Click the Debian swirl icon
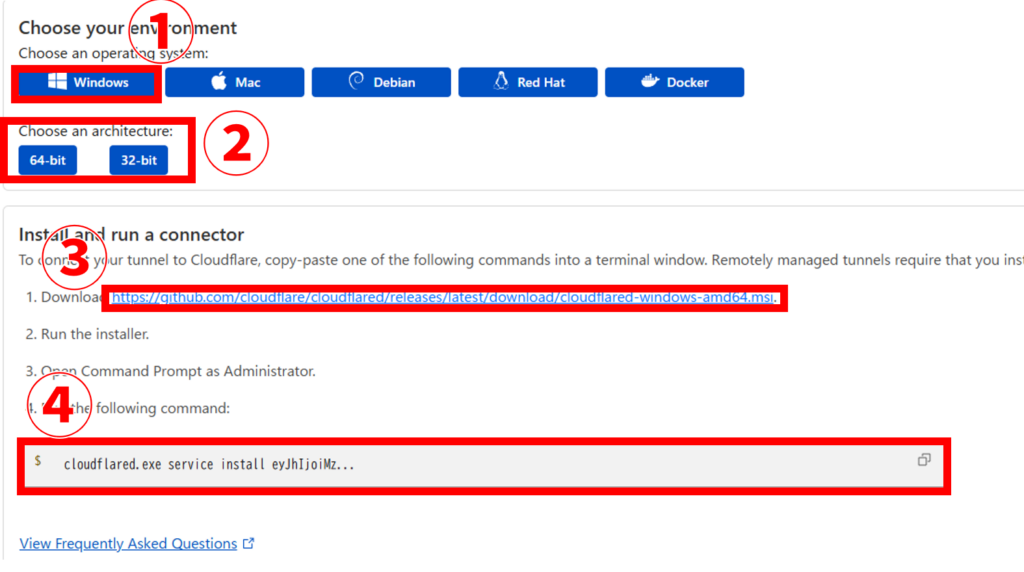Image resolution: width=1024 pixels, height=572 pixels. tap(356, 82)
